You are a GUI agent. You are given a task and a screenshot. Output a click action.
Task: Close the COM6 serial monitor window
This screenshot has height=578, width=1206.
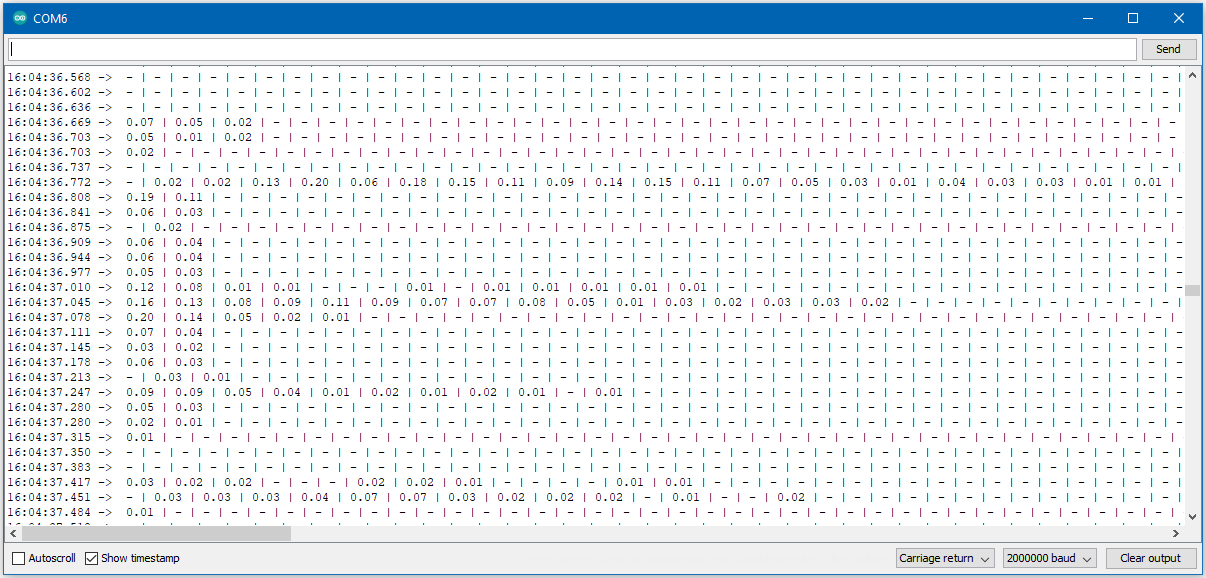point(1179,18)
